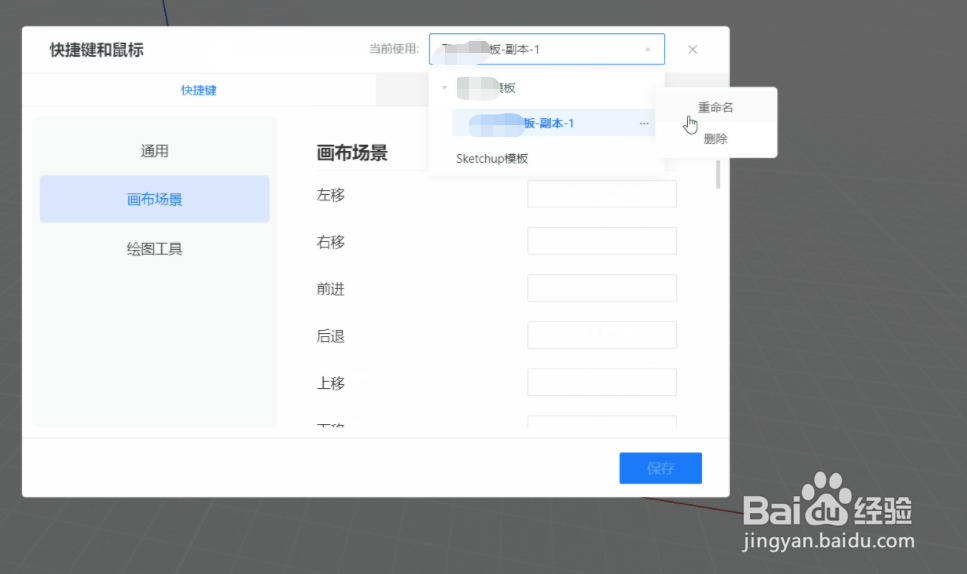
Task: Open the more options dots for 副本-1
Action: coord(644,123)
